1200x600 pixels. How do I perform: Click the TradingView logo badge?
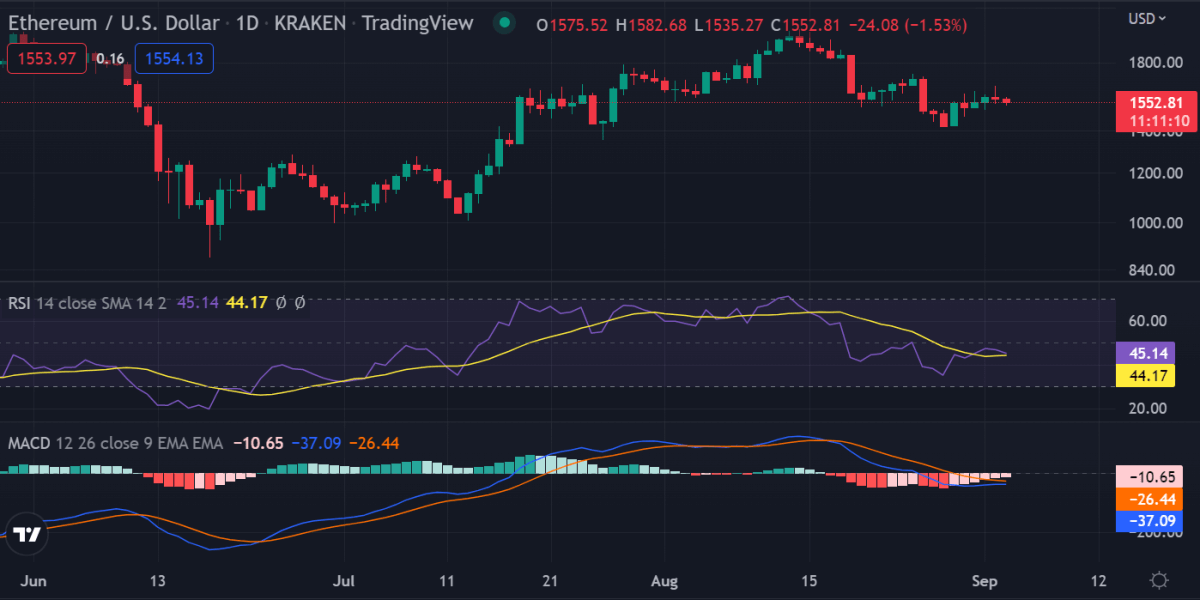tap(28, 535)
